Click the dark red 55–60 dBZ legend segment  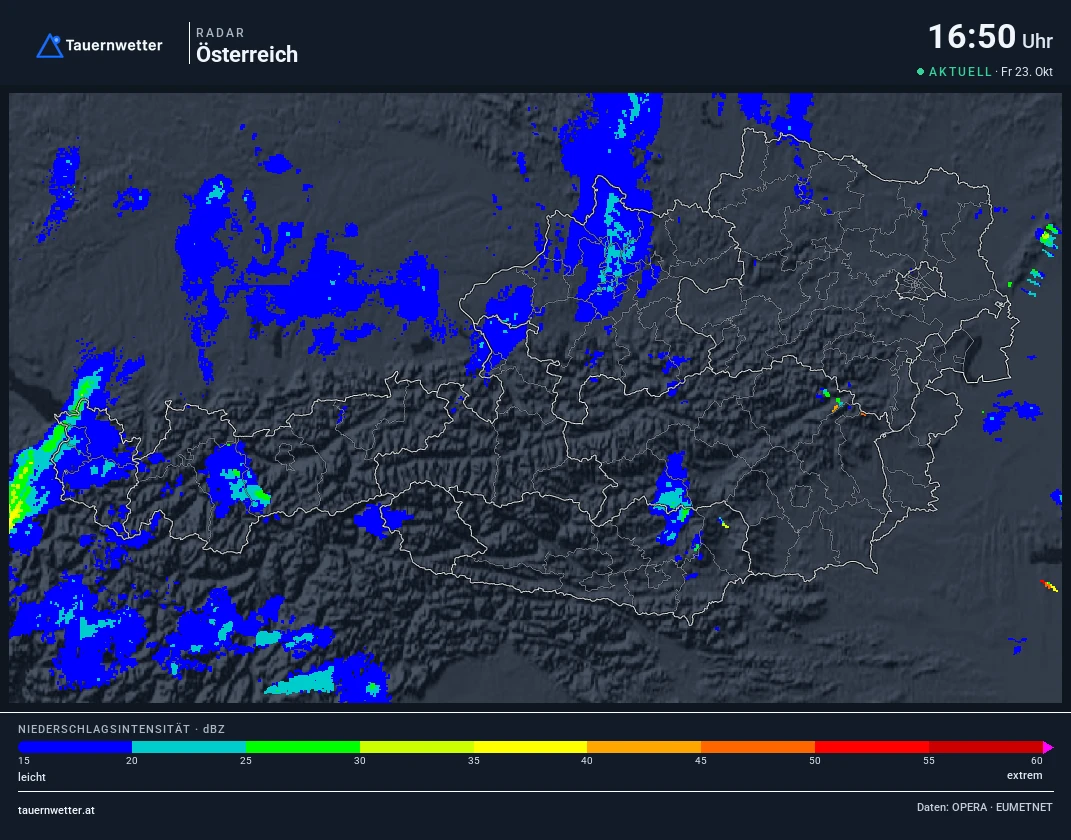pyautogui.click(x=986, y=747)
